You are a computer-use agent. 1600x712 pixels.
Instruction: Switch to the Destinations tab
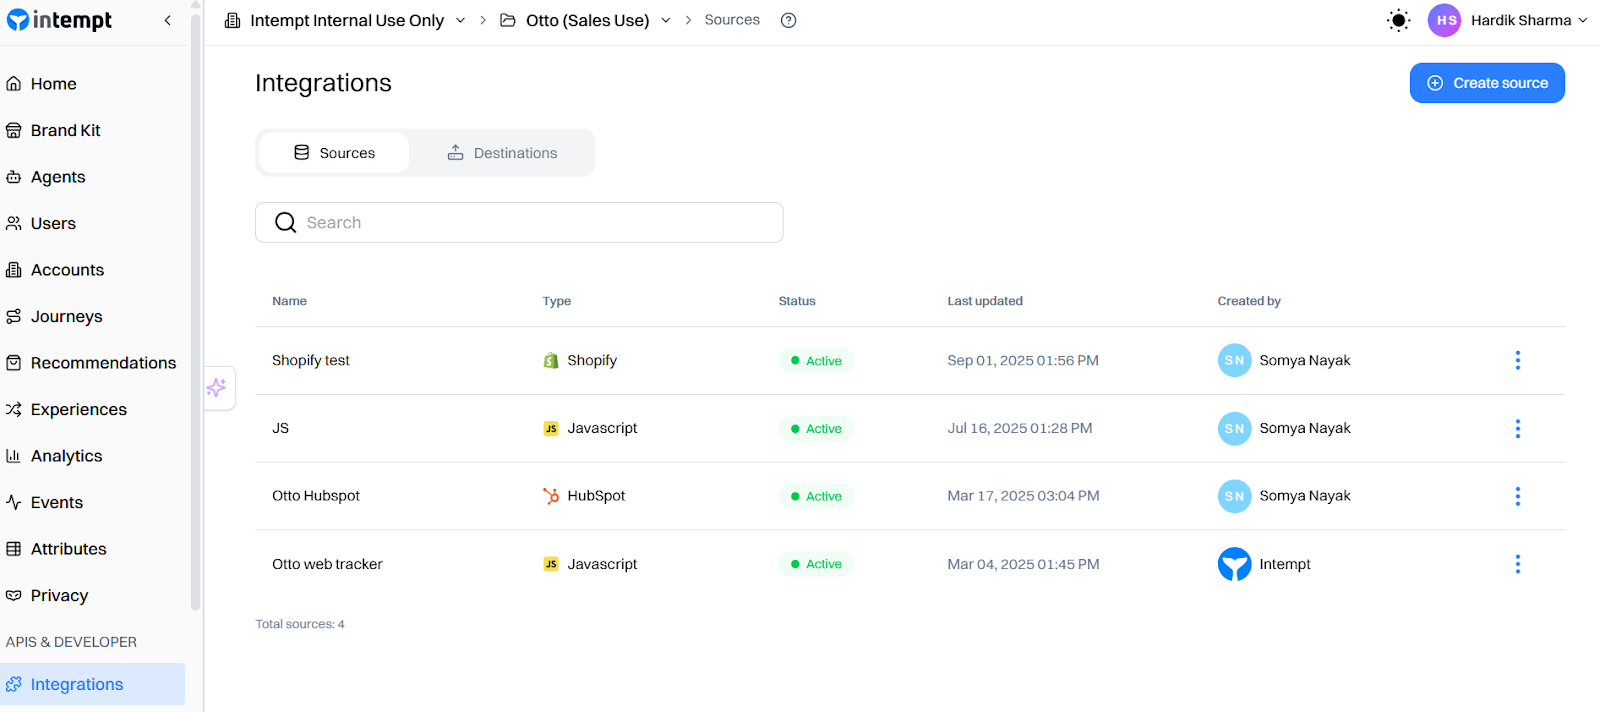(502, 153)
